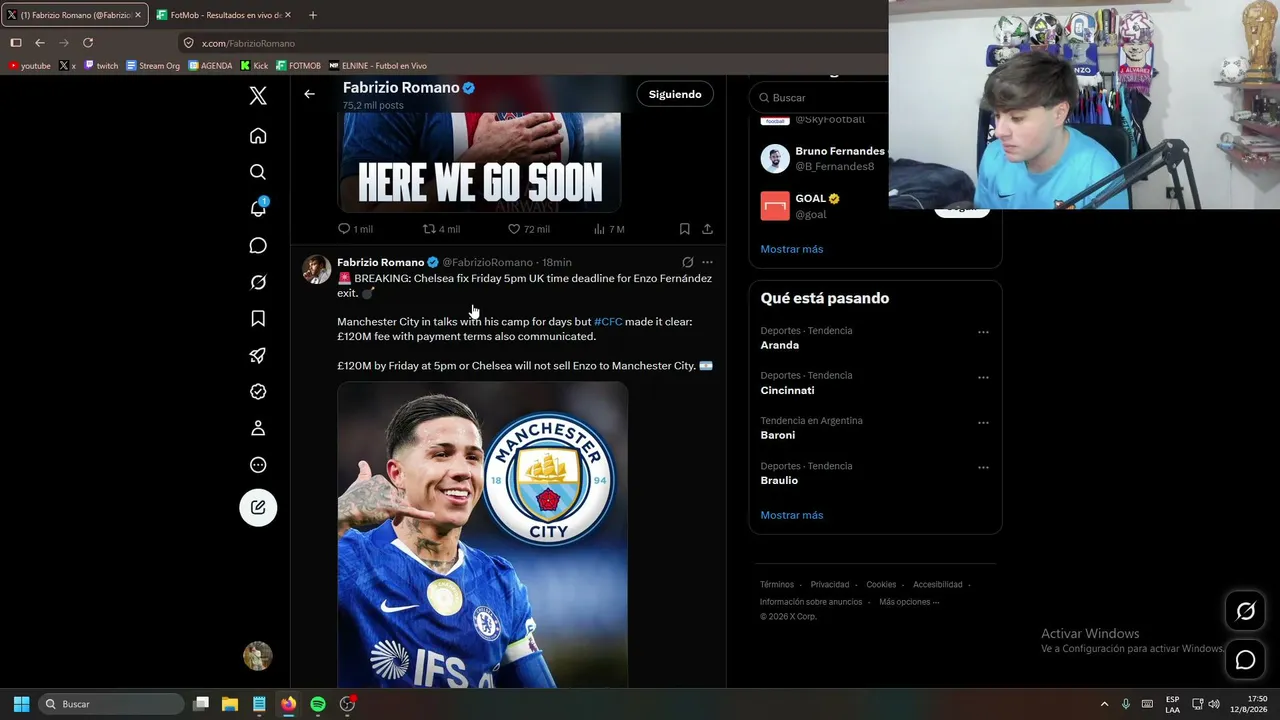Open the youtube bookmark
This screenshot has height=720, width=1280.
29,66
